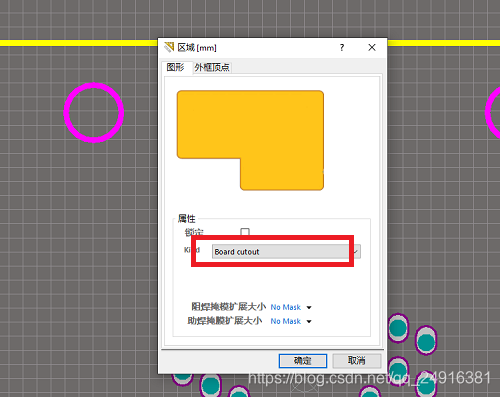Open the Kind dropdown showing Board cutout
500x397 pixels.
286,252
